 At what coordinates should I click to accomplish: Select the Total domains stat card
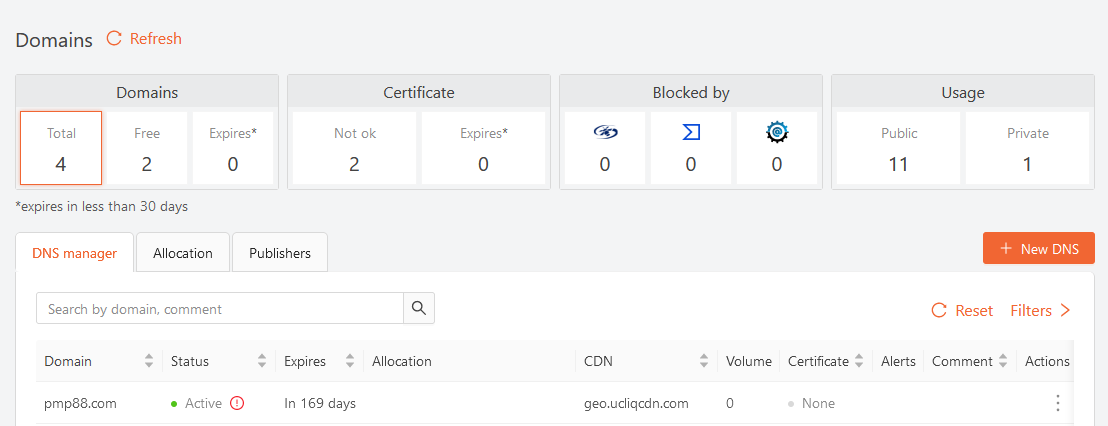pos(61,148)
